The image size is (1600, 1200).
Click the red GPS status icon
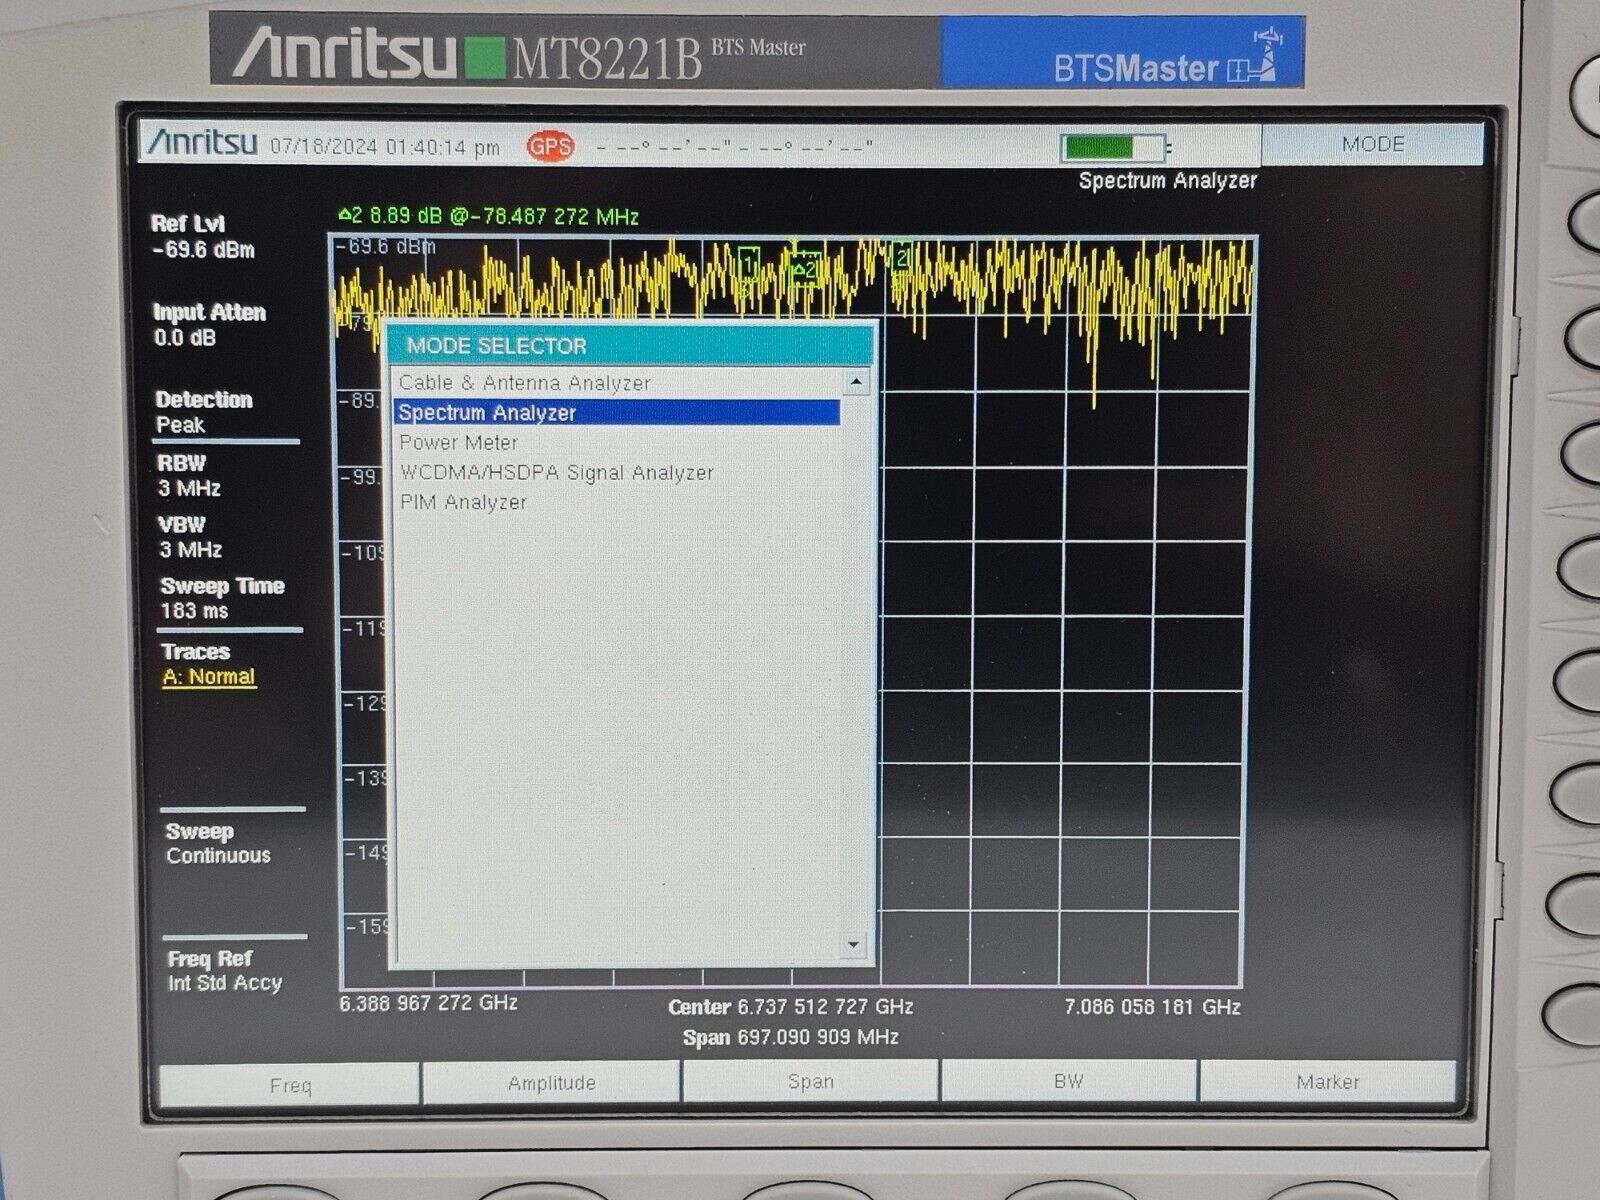click(x=550, y=147)
